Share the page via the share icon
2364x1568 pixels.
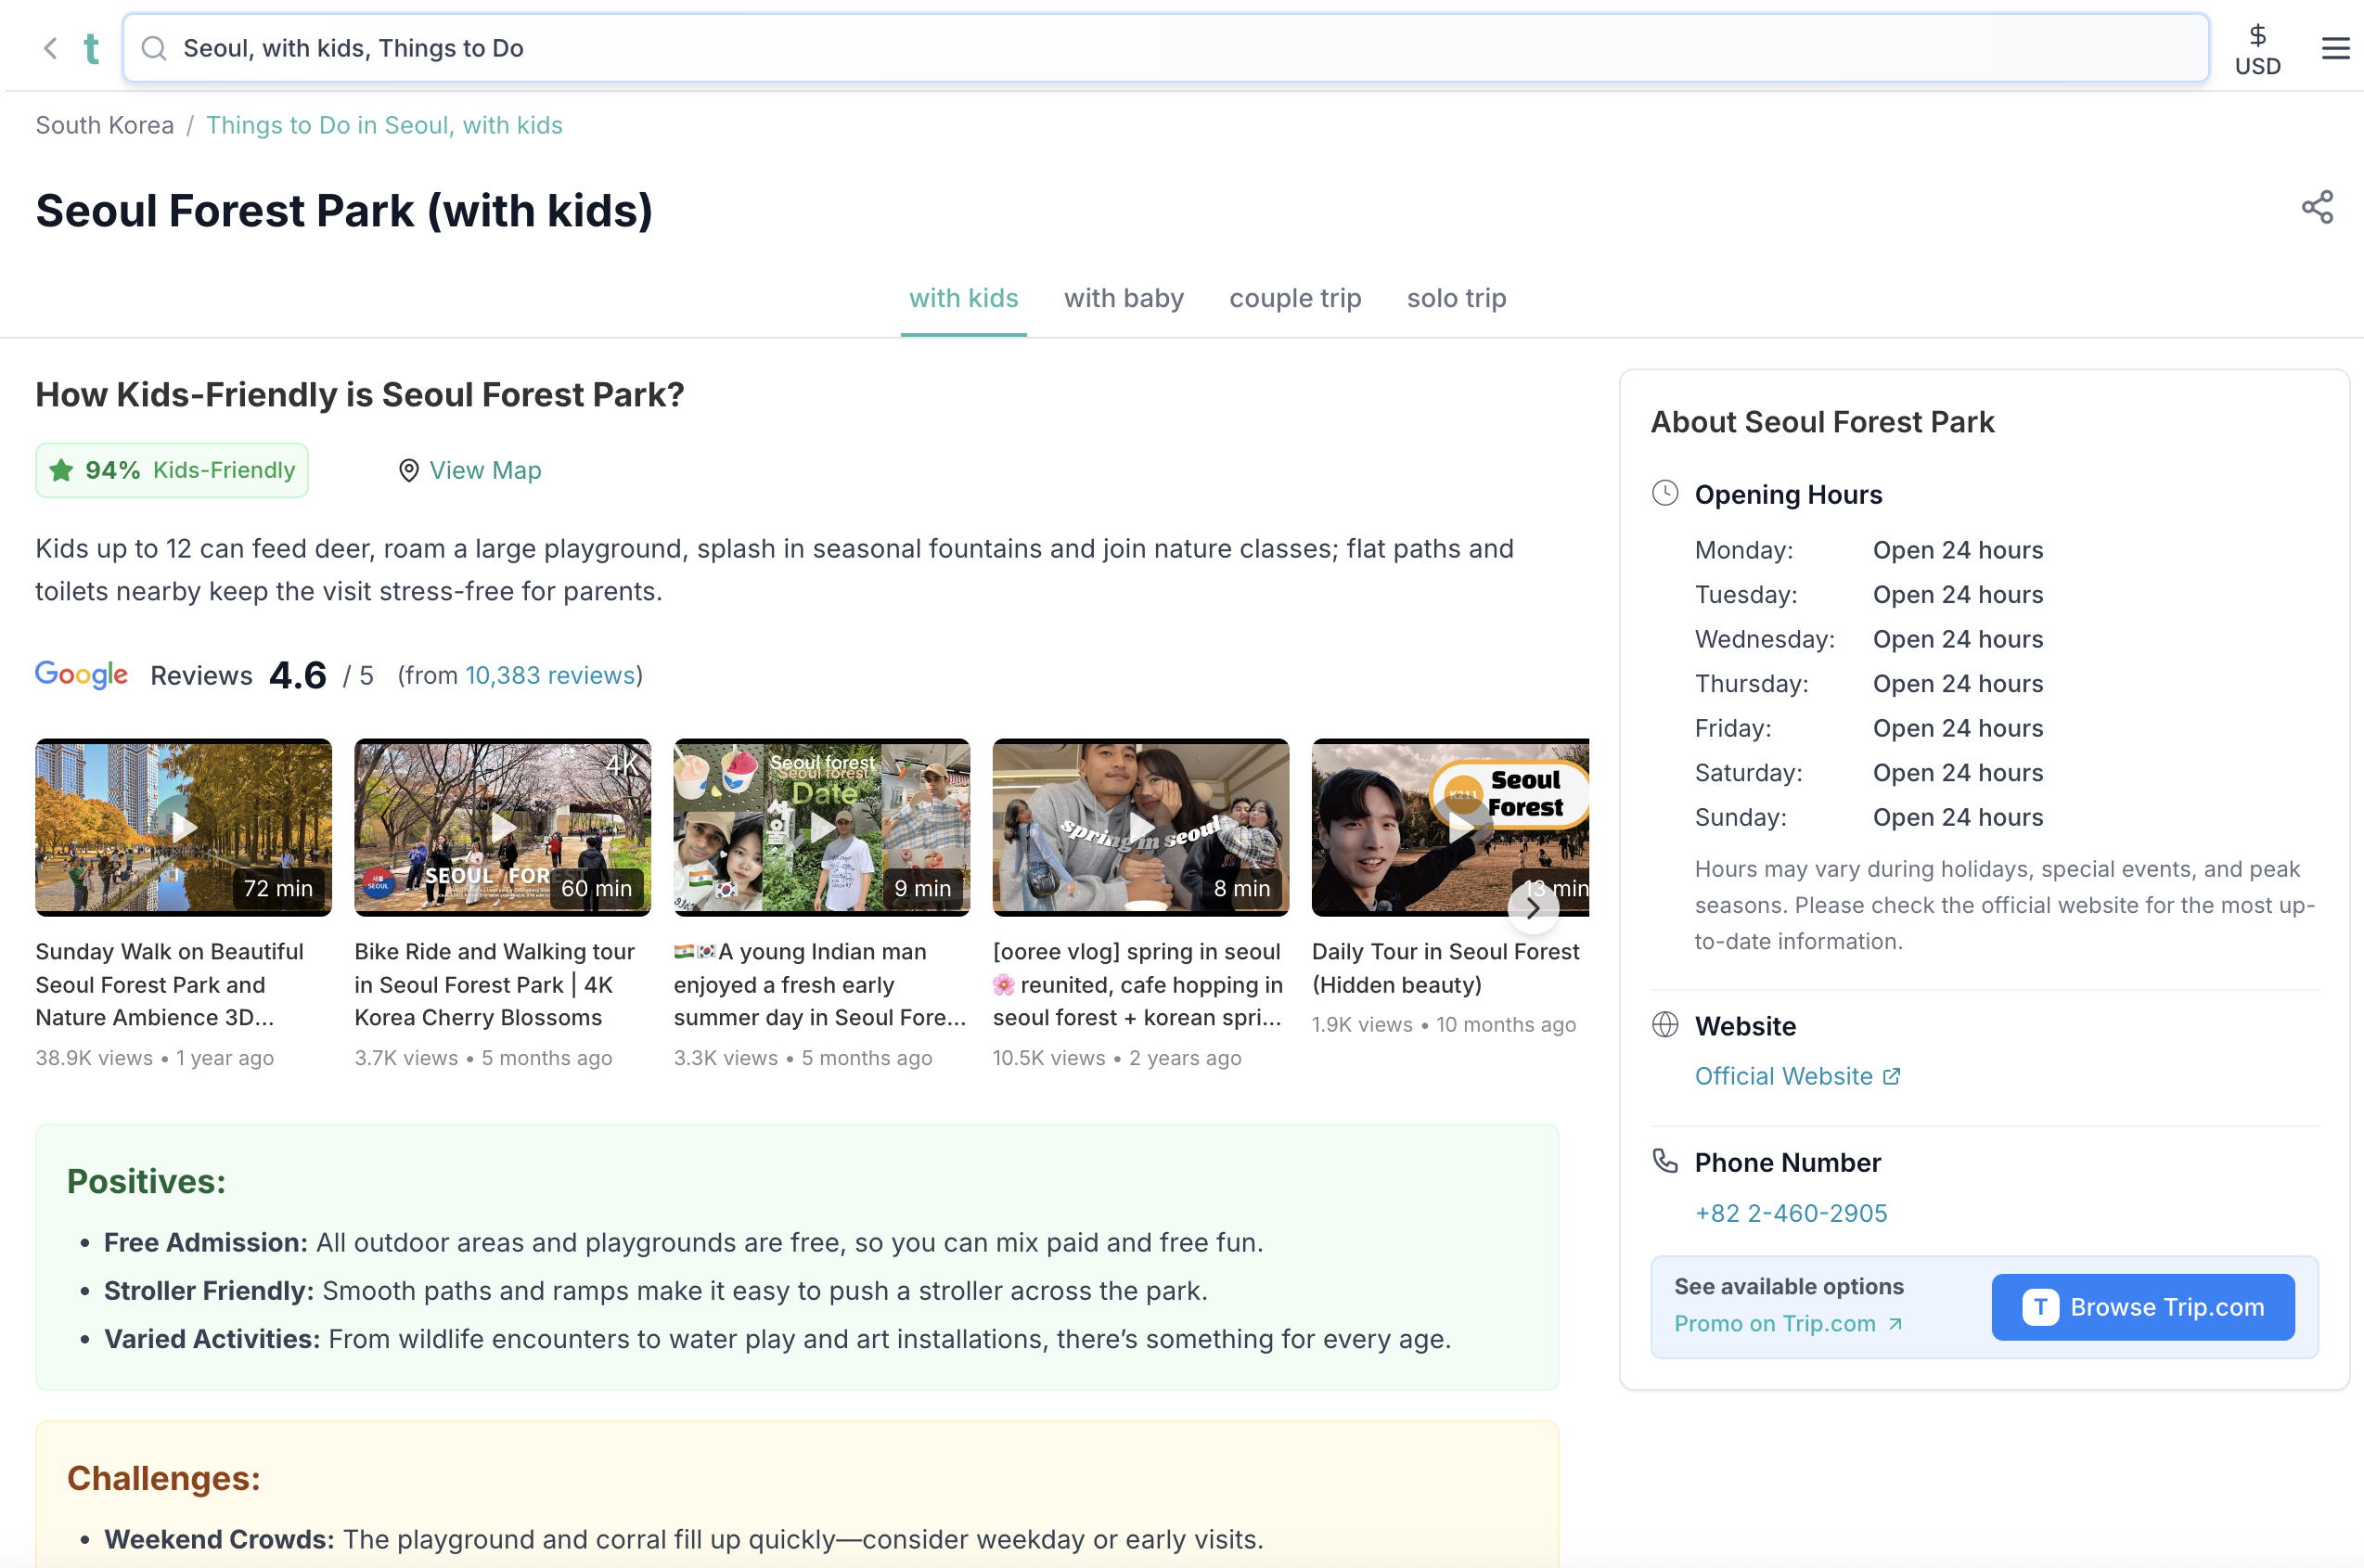[x=2318, y=207]
